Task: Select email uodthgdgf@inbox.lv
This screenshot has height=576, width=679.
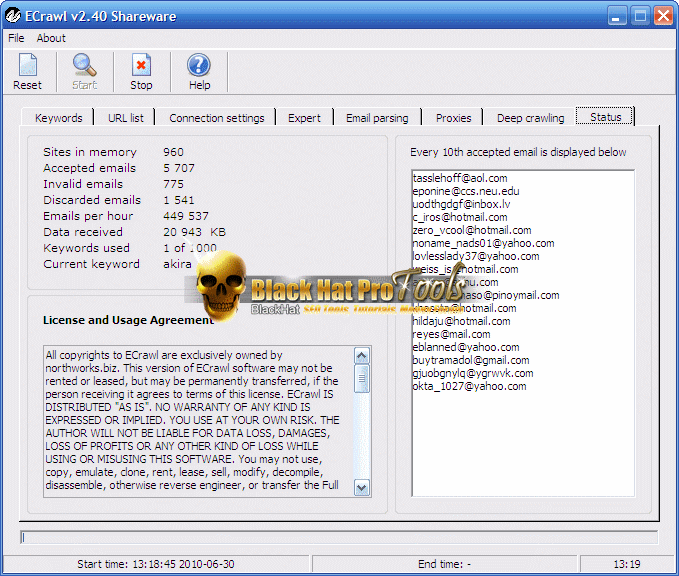Action: click(x=461, y=204)
